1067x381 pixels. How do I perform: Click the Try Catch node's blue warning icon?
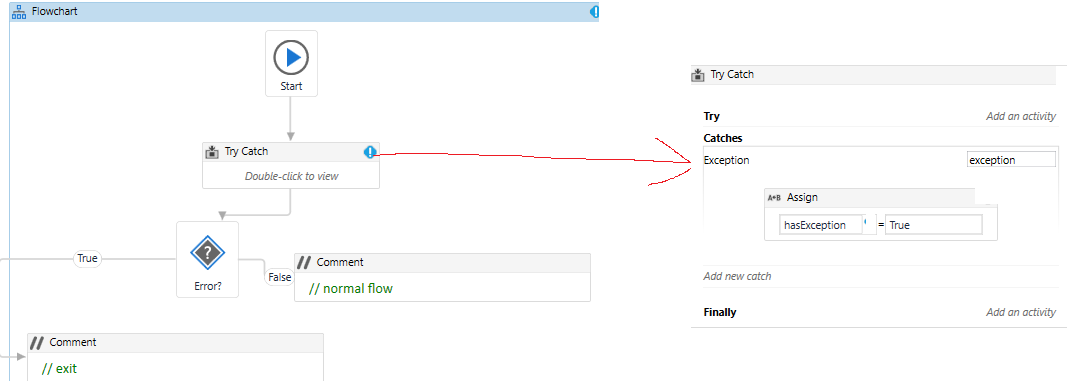[x=370, y=152]
